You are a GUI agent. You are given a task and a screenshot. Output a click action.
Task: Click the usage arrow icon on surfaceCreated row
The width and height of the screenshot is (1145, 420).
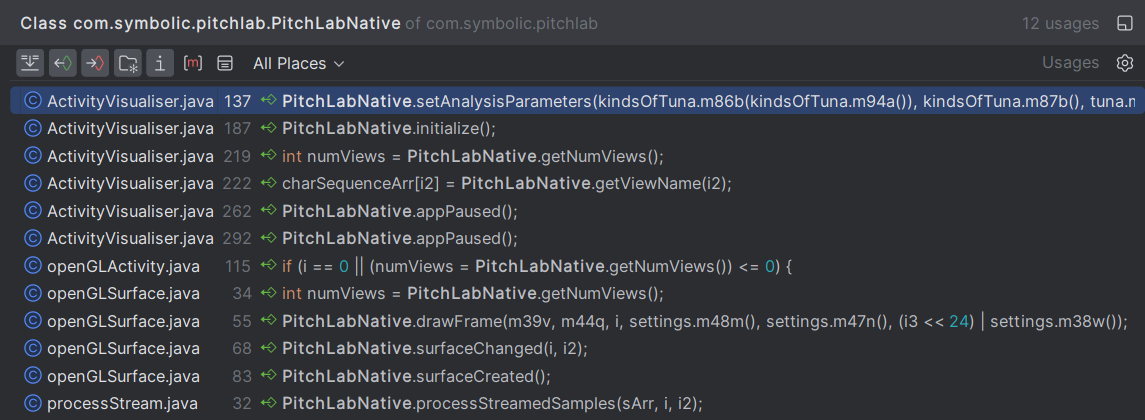pyautogui.click(x=268, y=376)
